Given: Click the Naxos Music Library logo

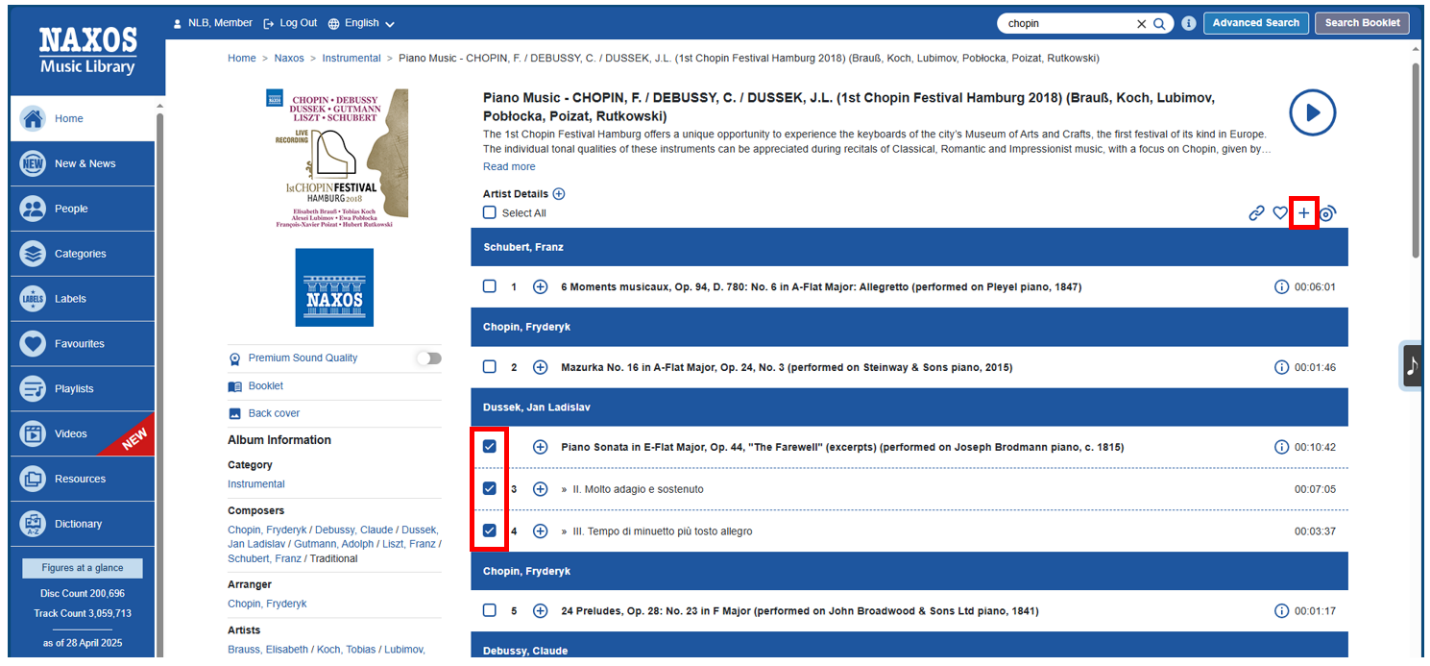Looking at the screenshot, I should tap(87, 50).
